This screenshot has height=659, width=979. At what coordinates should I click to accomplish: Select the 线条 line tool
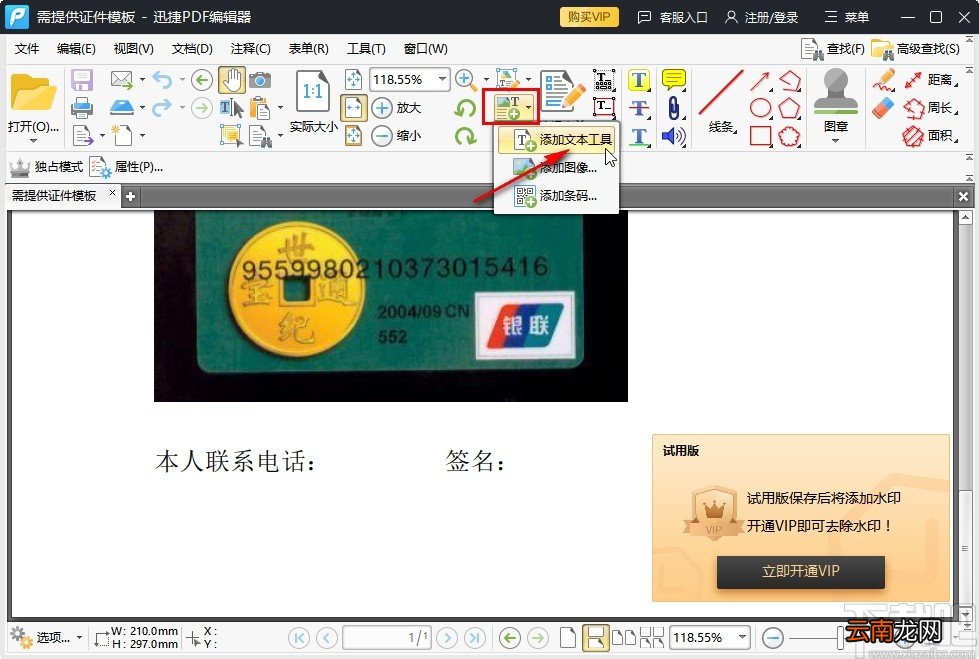(721, 102)
